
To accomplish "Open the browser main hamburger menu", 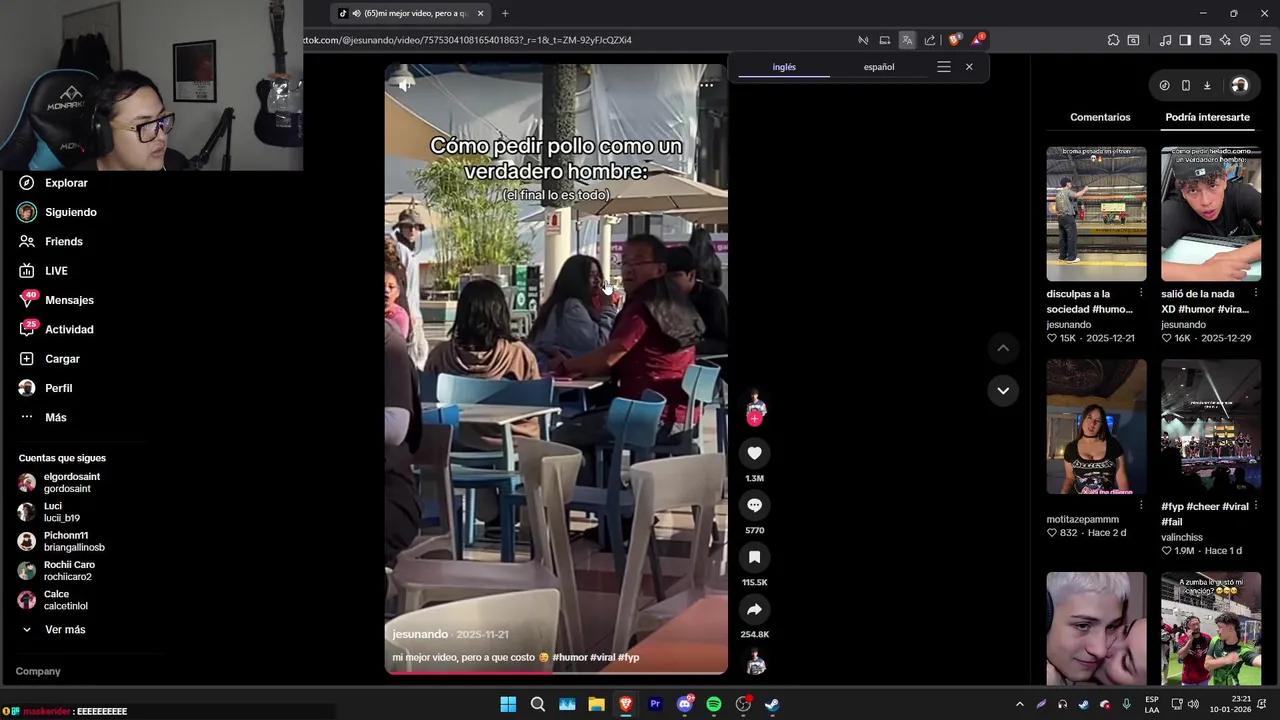I will coord(1265,40).
